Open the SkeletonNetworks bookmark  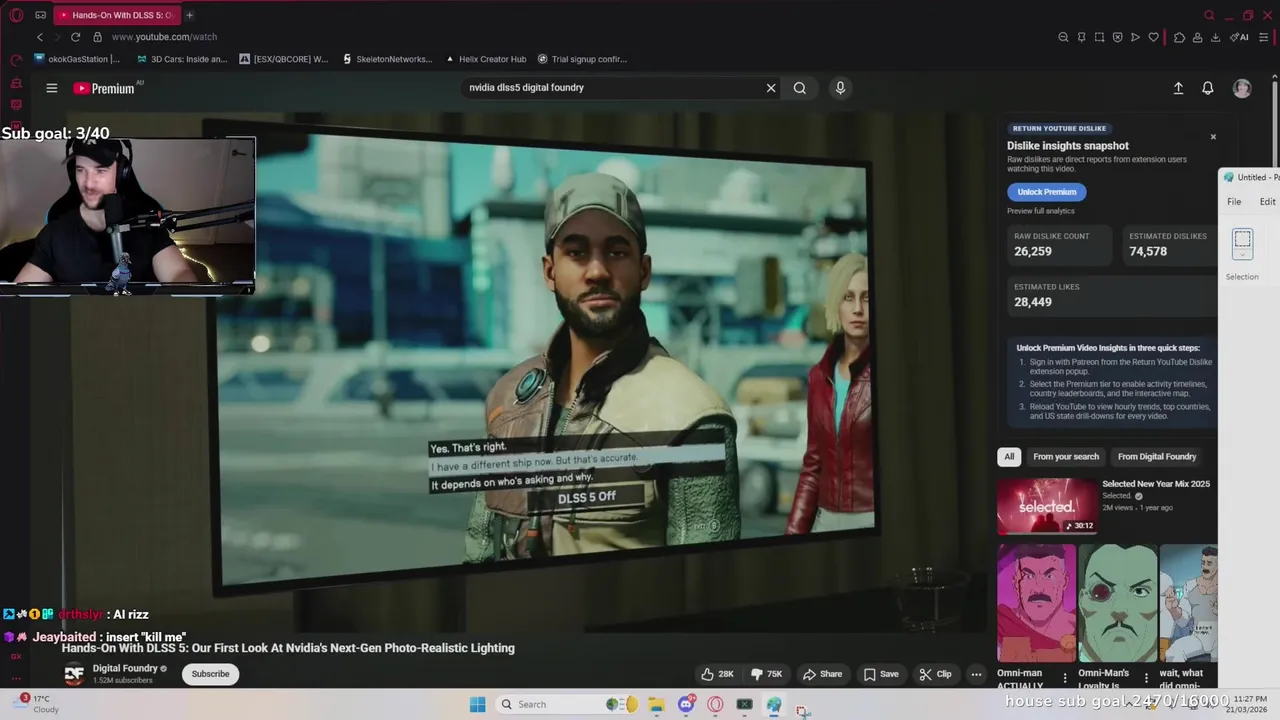pos(386,59)
